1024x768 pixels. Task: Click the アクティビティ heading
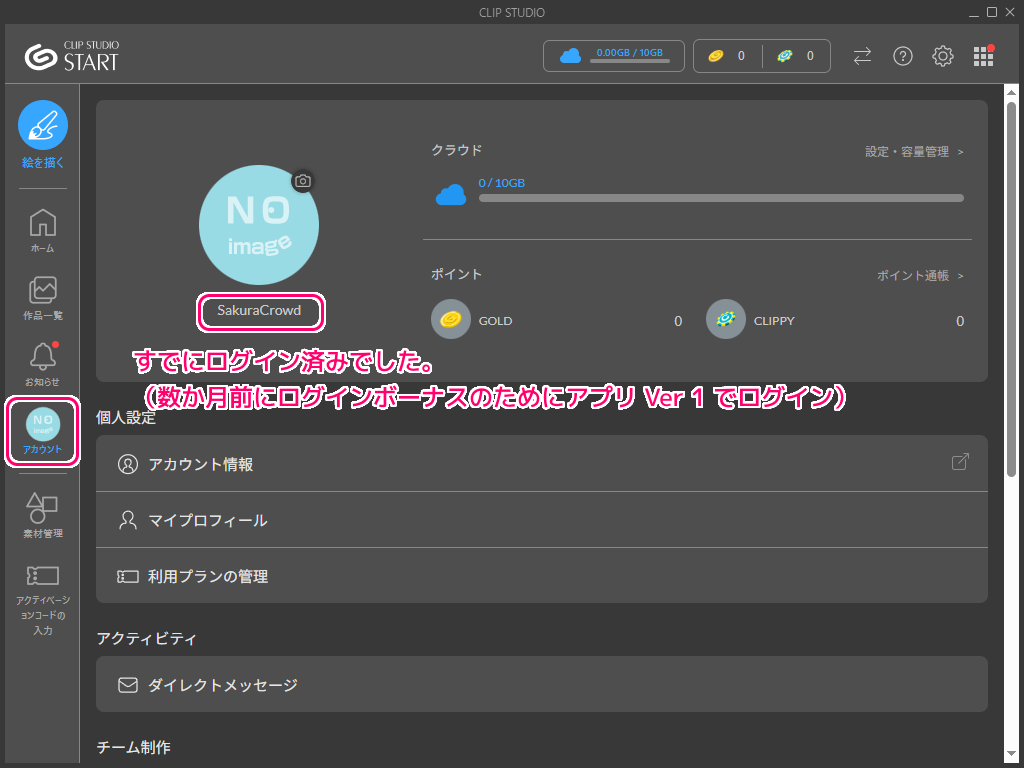146,638
